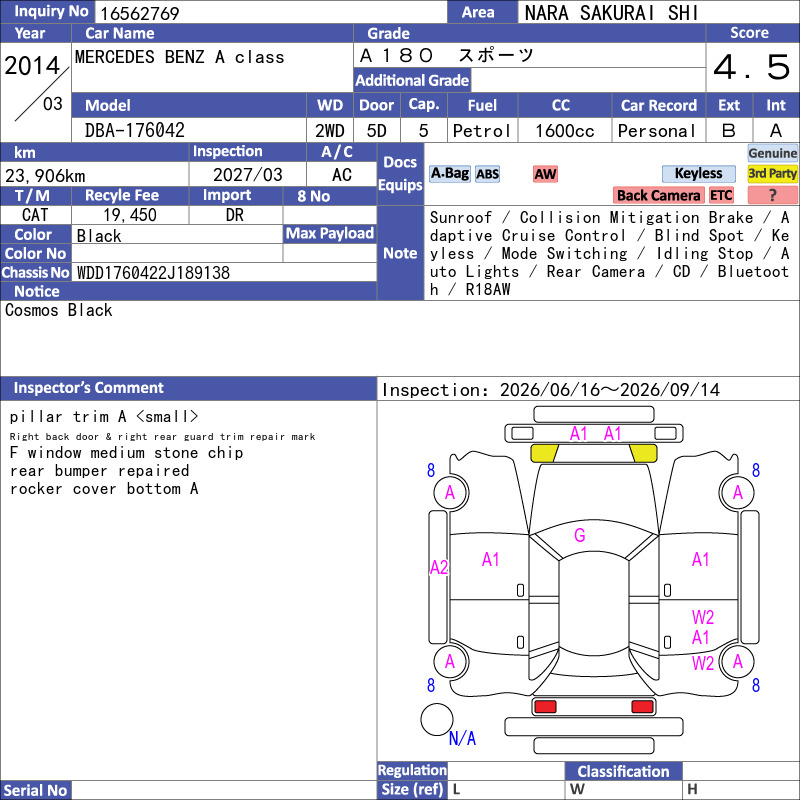Select the Serial No label
The height and width of the screenshot is (800, 800).
(x=35, y=790)
